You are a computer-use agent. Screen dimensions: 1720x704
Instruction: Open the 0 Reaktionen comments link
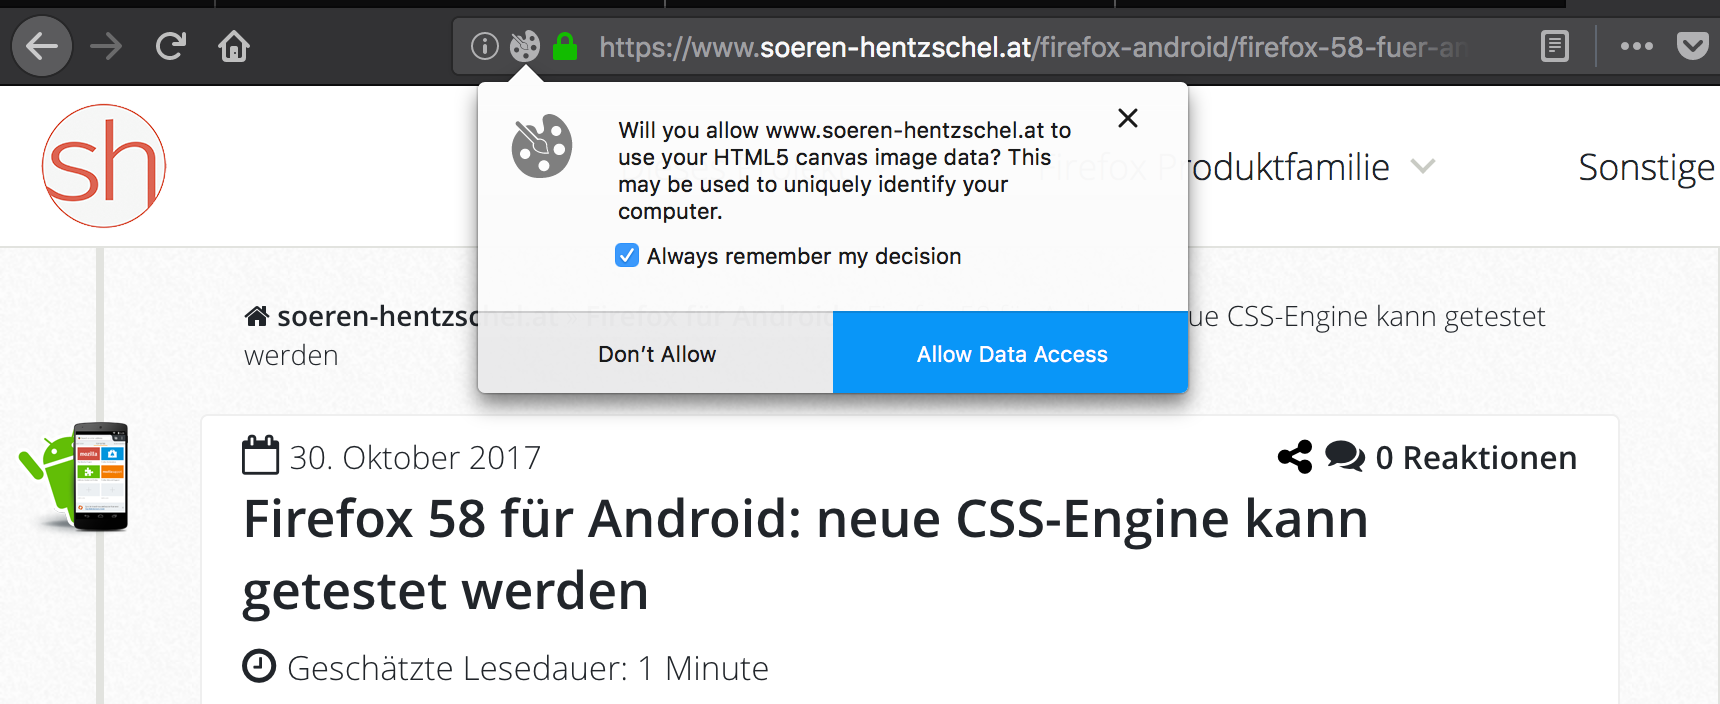coord(1475,457)
